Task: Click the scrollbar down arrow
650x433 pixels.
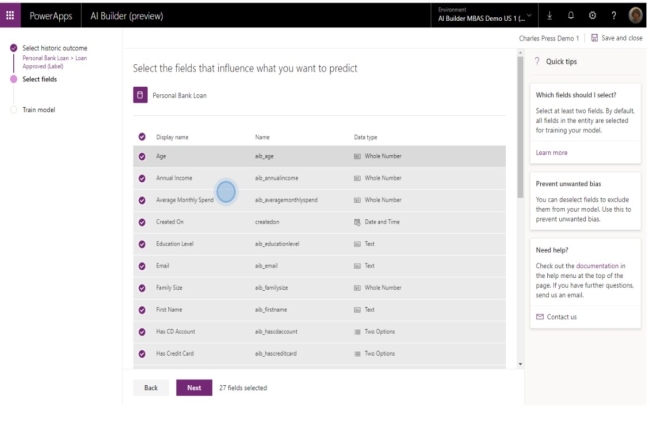Action: tap(520, 364)
